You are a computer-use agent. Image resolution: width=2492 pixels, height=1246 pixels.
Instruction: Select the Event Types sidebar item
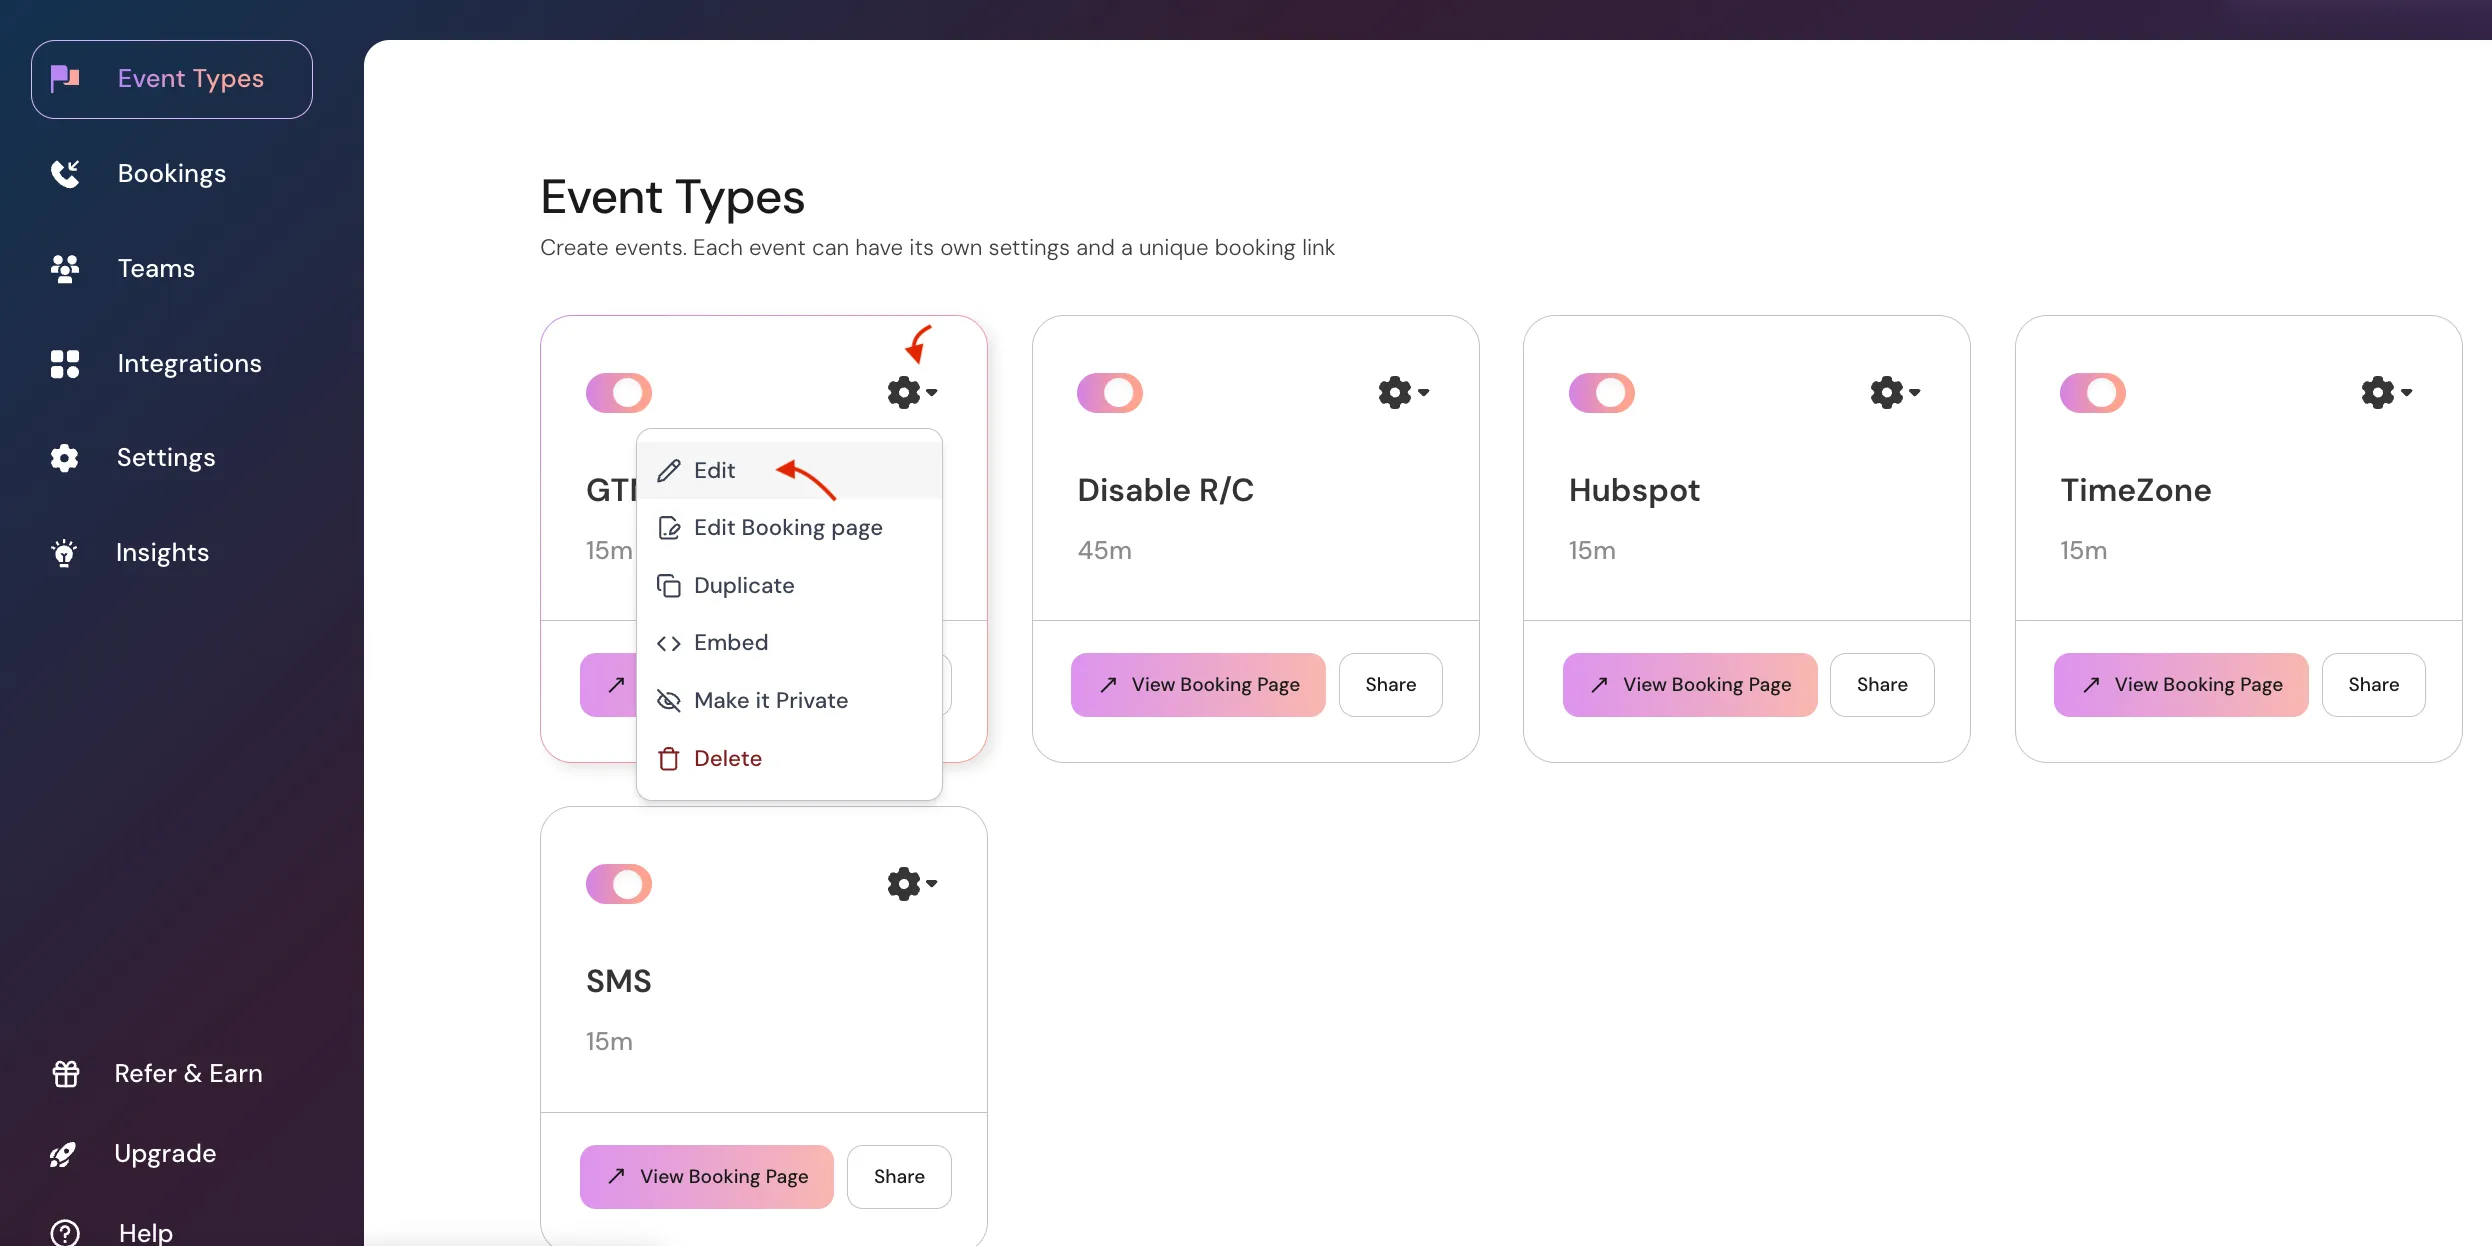pos(172,79)
